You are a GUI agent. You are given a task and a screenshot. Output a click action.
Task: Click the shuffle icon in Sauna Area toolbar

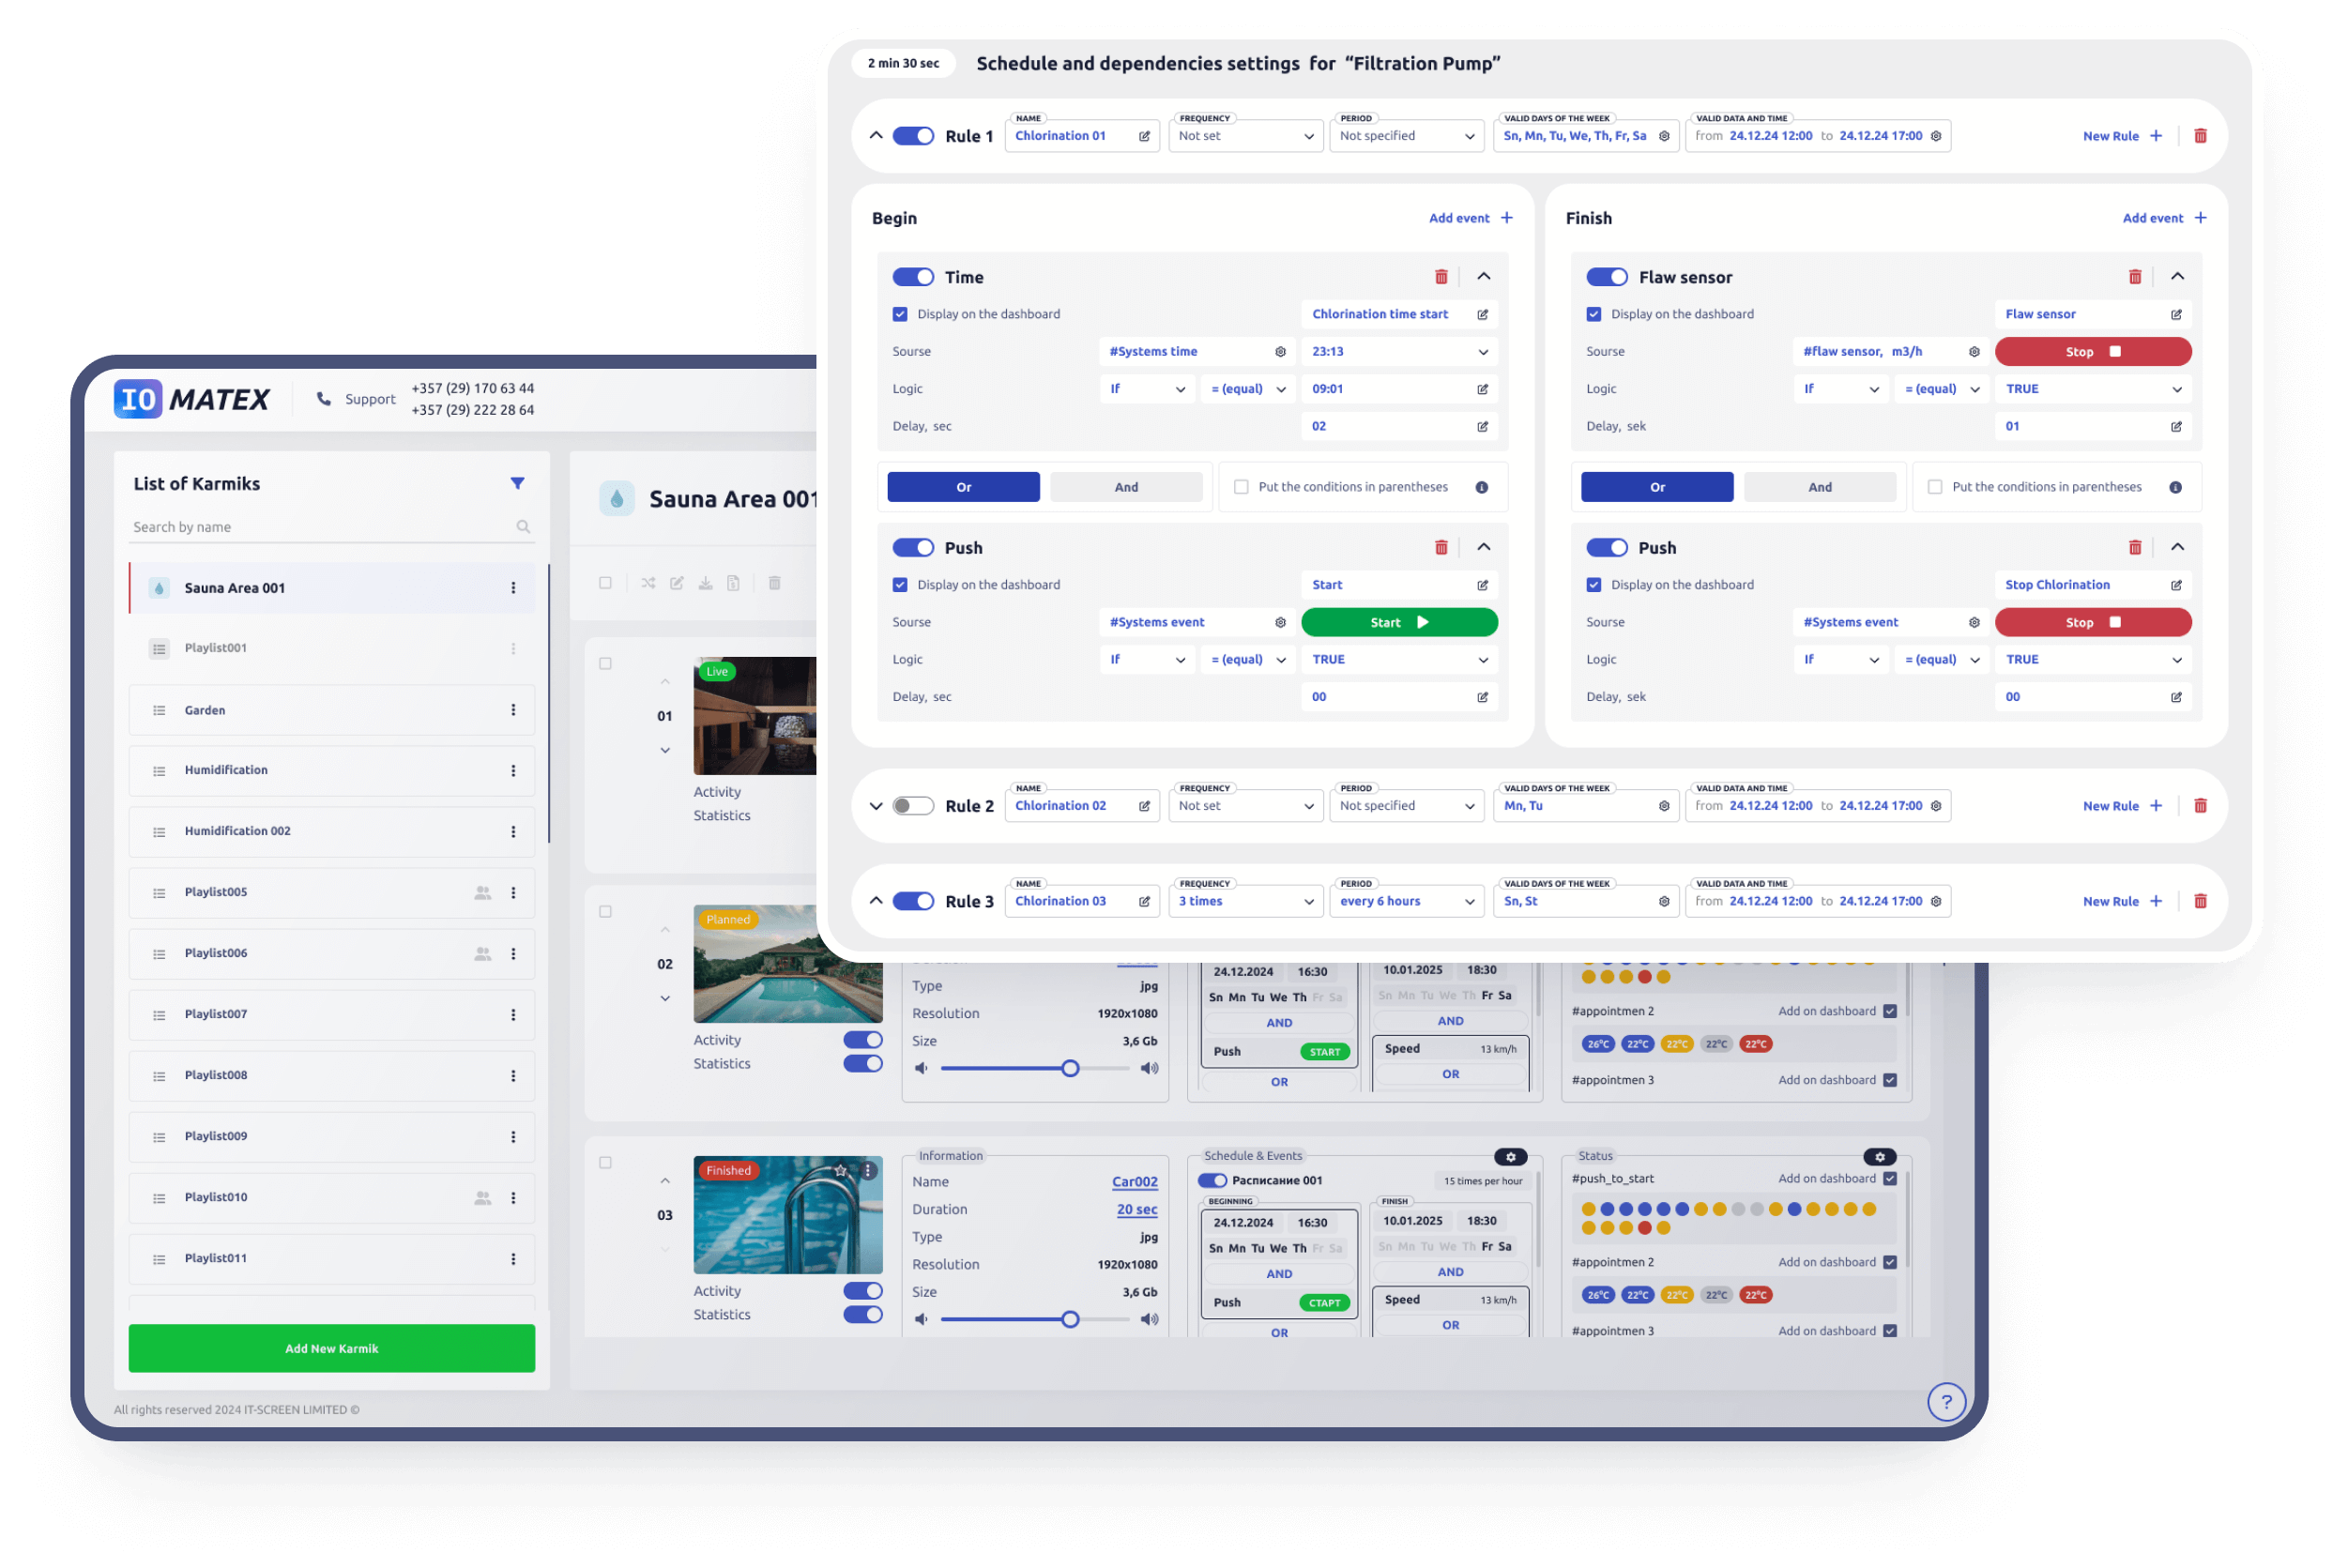pyautogui.click(x=648, y=583)
